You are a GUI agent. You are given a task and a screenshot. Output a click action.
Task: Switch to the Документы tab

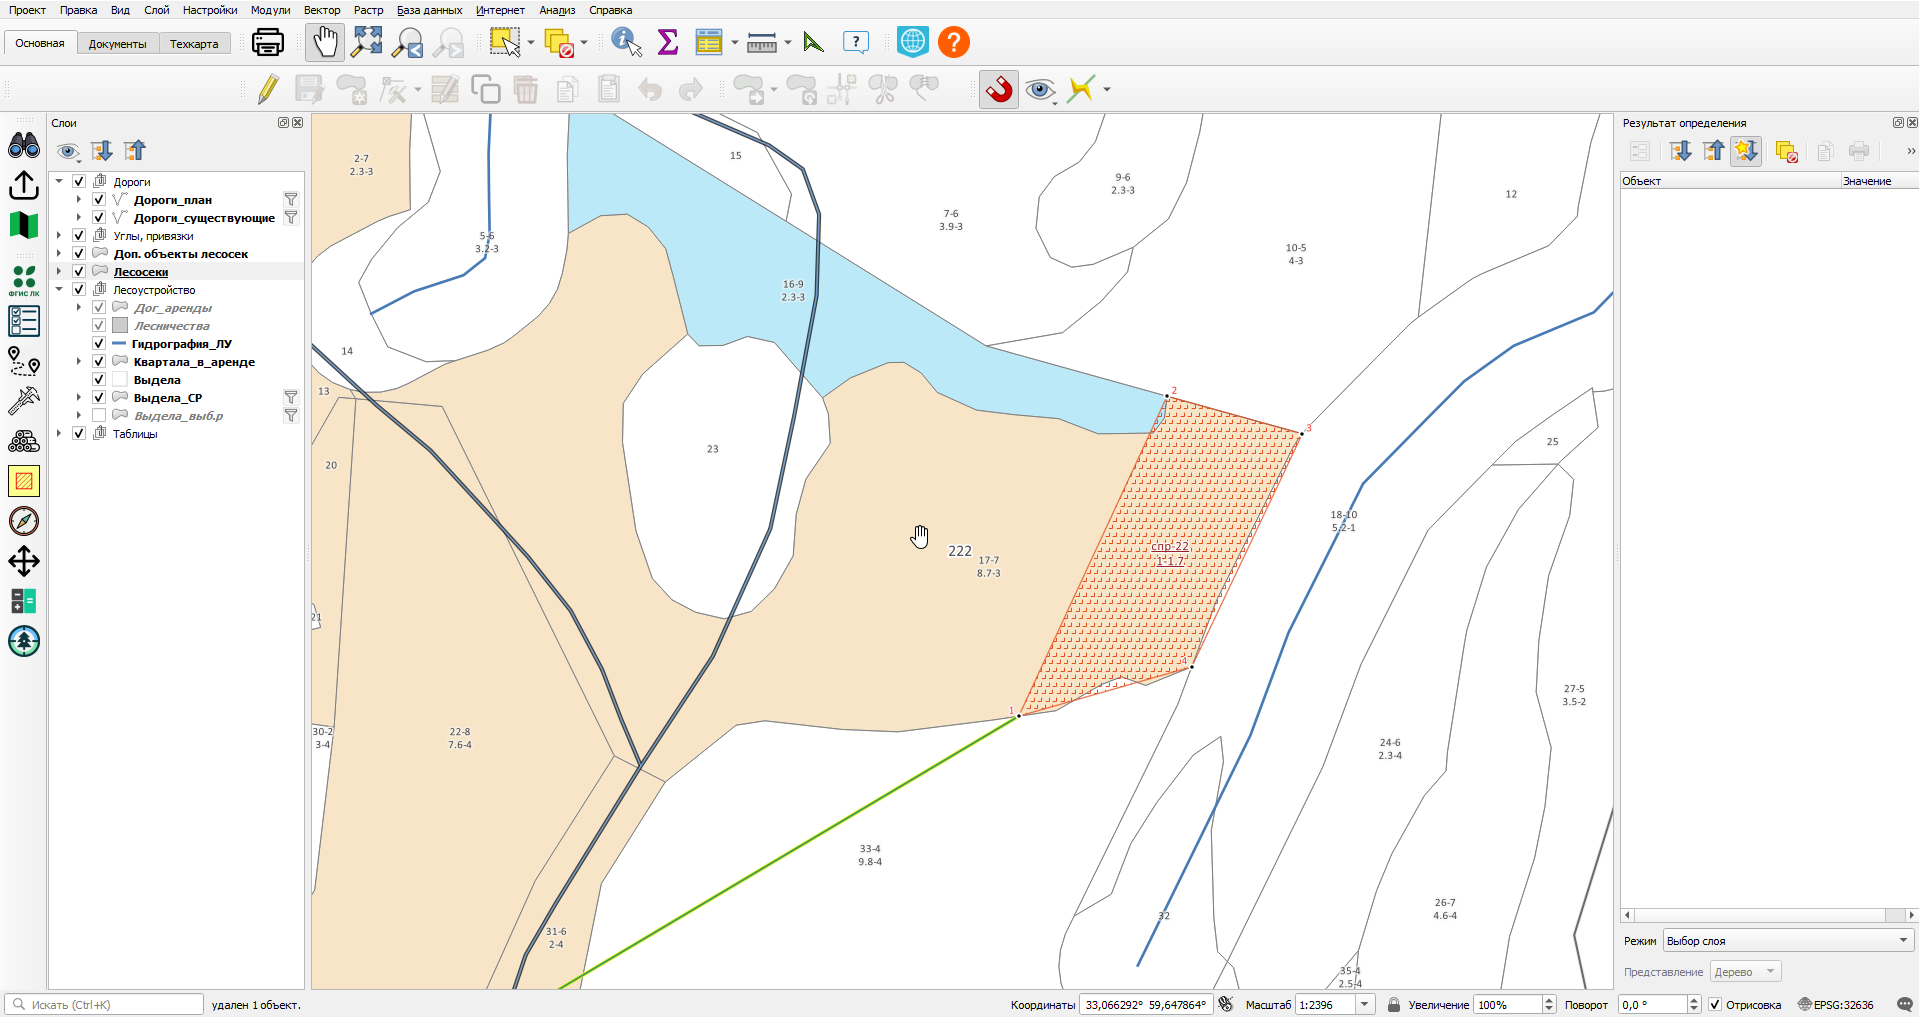pos(117,43)
